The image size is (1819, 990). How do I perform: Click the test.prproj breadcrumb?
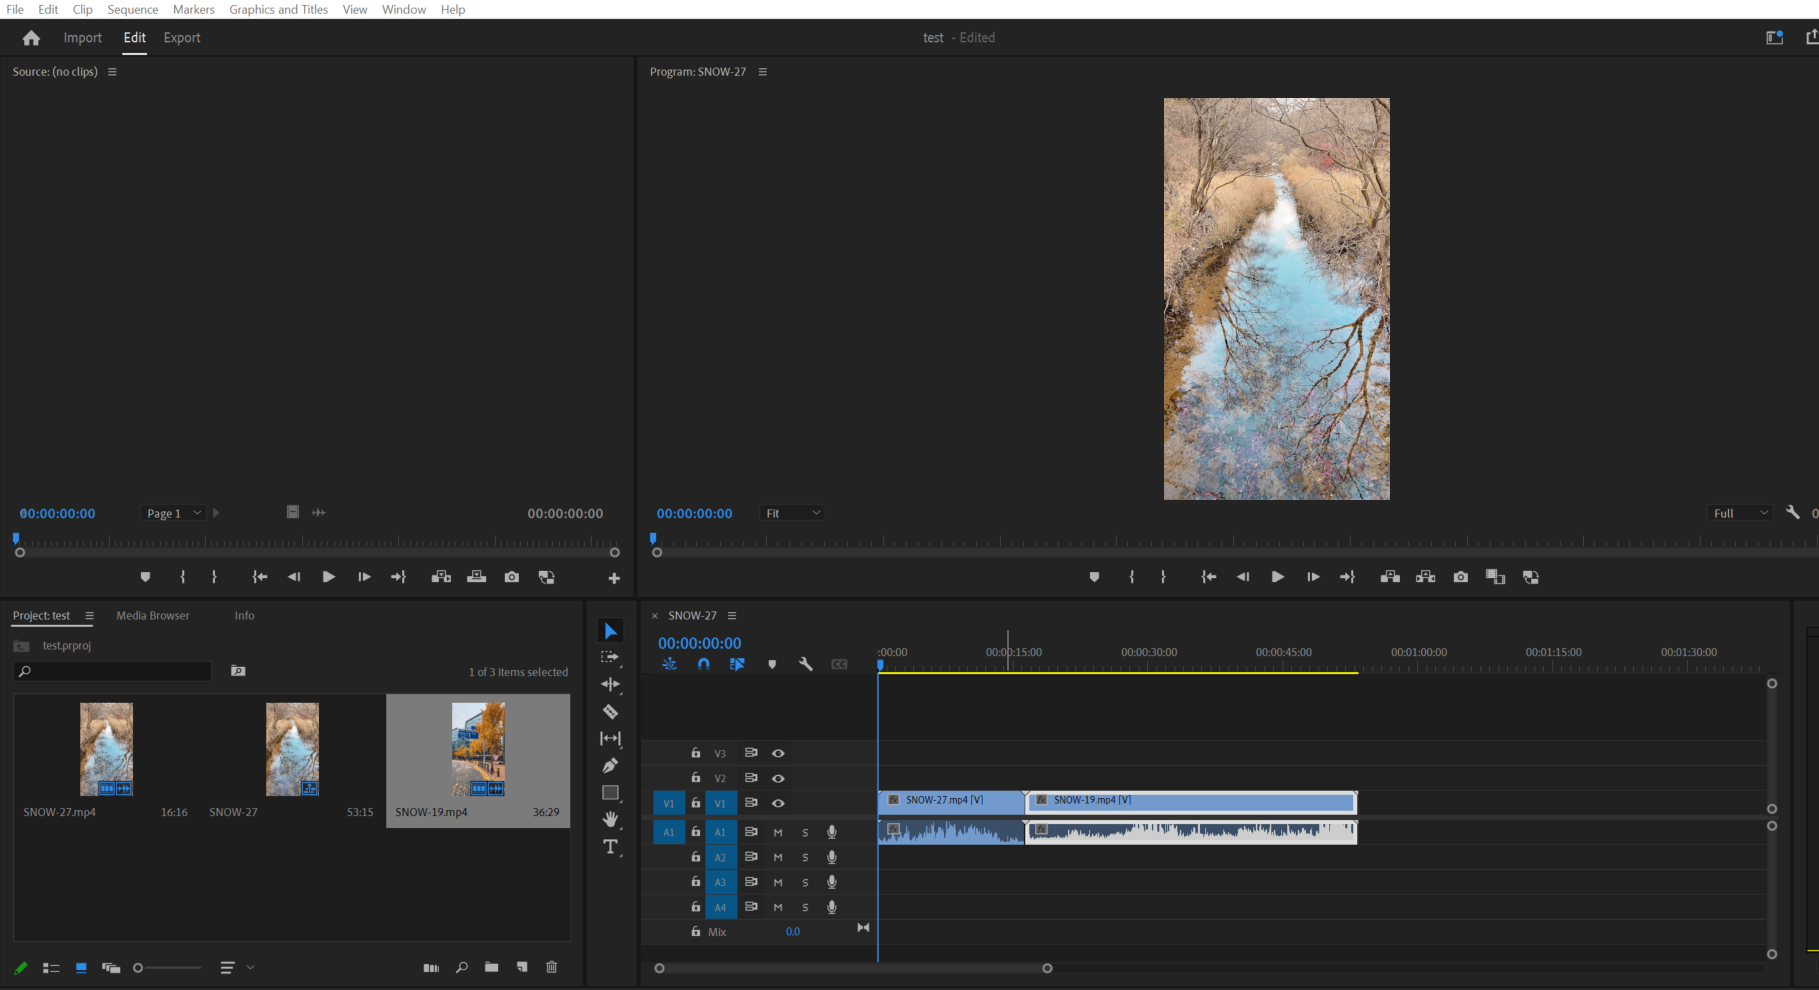click(67, 645)
